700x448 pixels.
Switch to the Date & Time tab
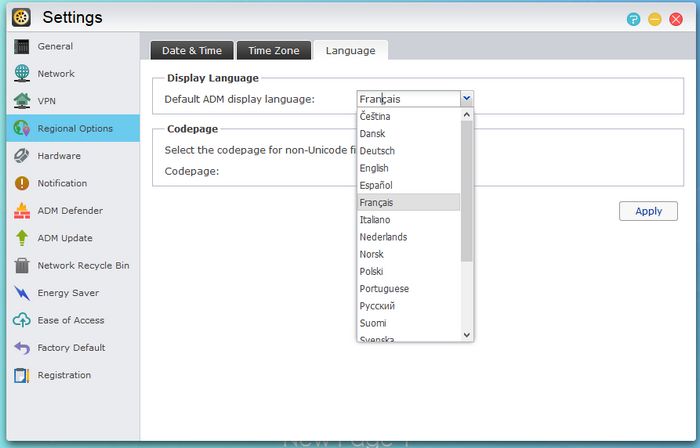click(192, 51)
